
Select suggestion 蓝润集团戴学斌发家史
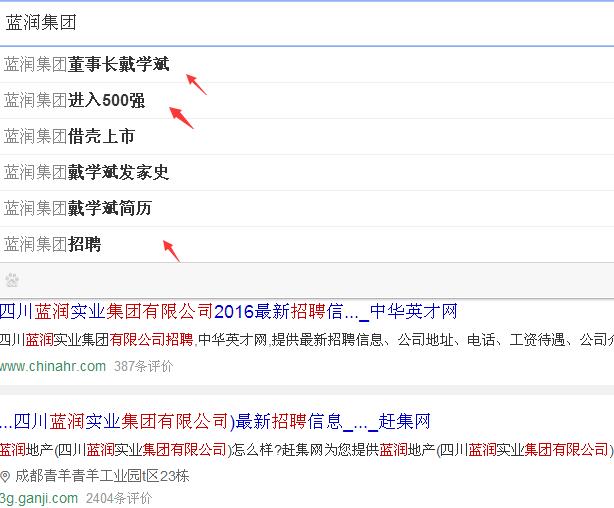click(87, 173)
